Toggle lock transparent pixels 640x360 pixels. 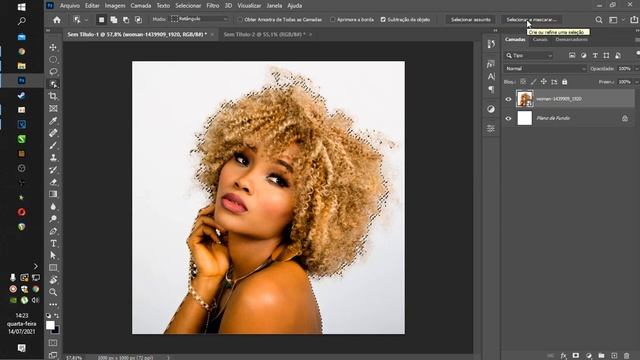coord(523,82)
